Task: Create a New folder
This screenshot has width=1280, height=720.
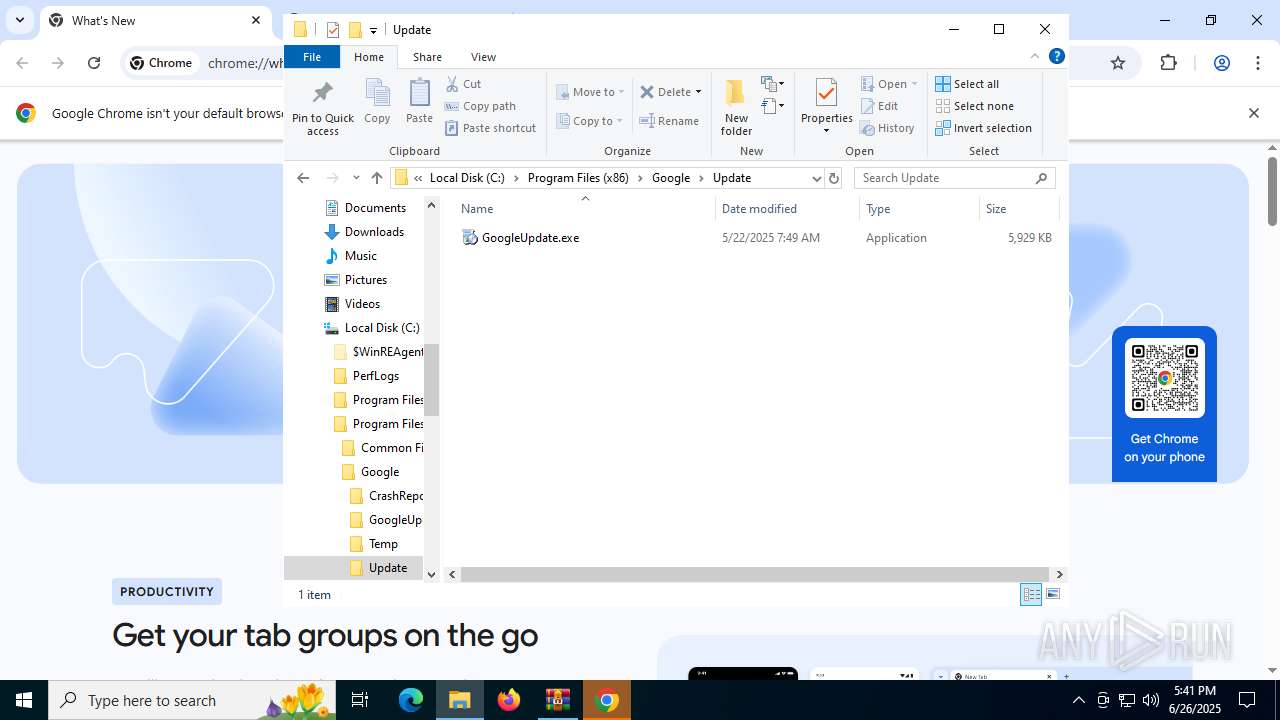Action: (736, 108)
